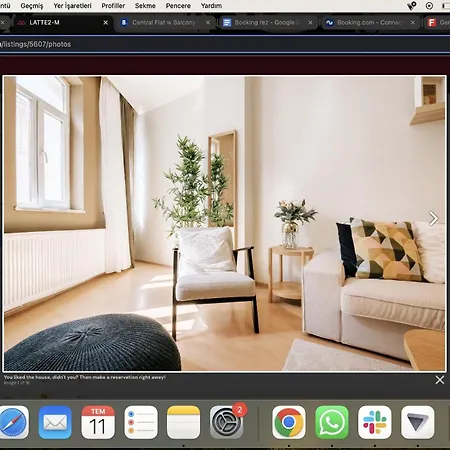The image size is (450, 450).
Task: Close the Booking.com Connect tab
Action: click(x=413, y=22)
